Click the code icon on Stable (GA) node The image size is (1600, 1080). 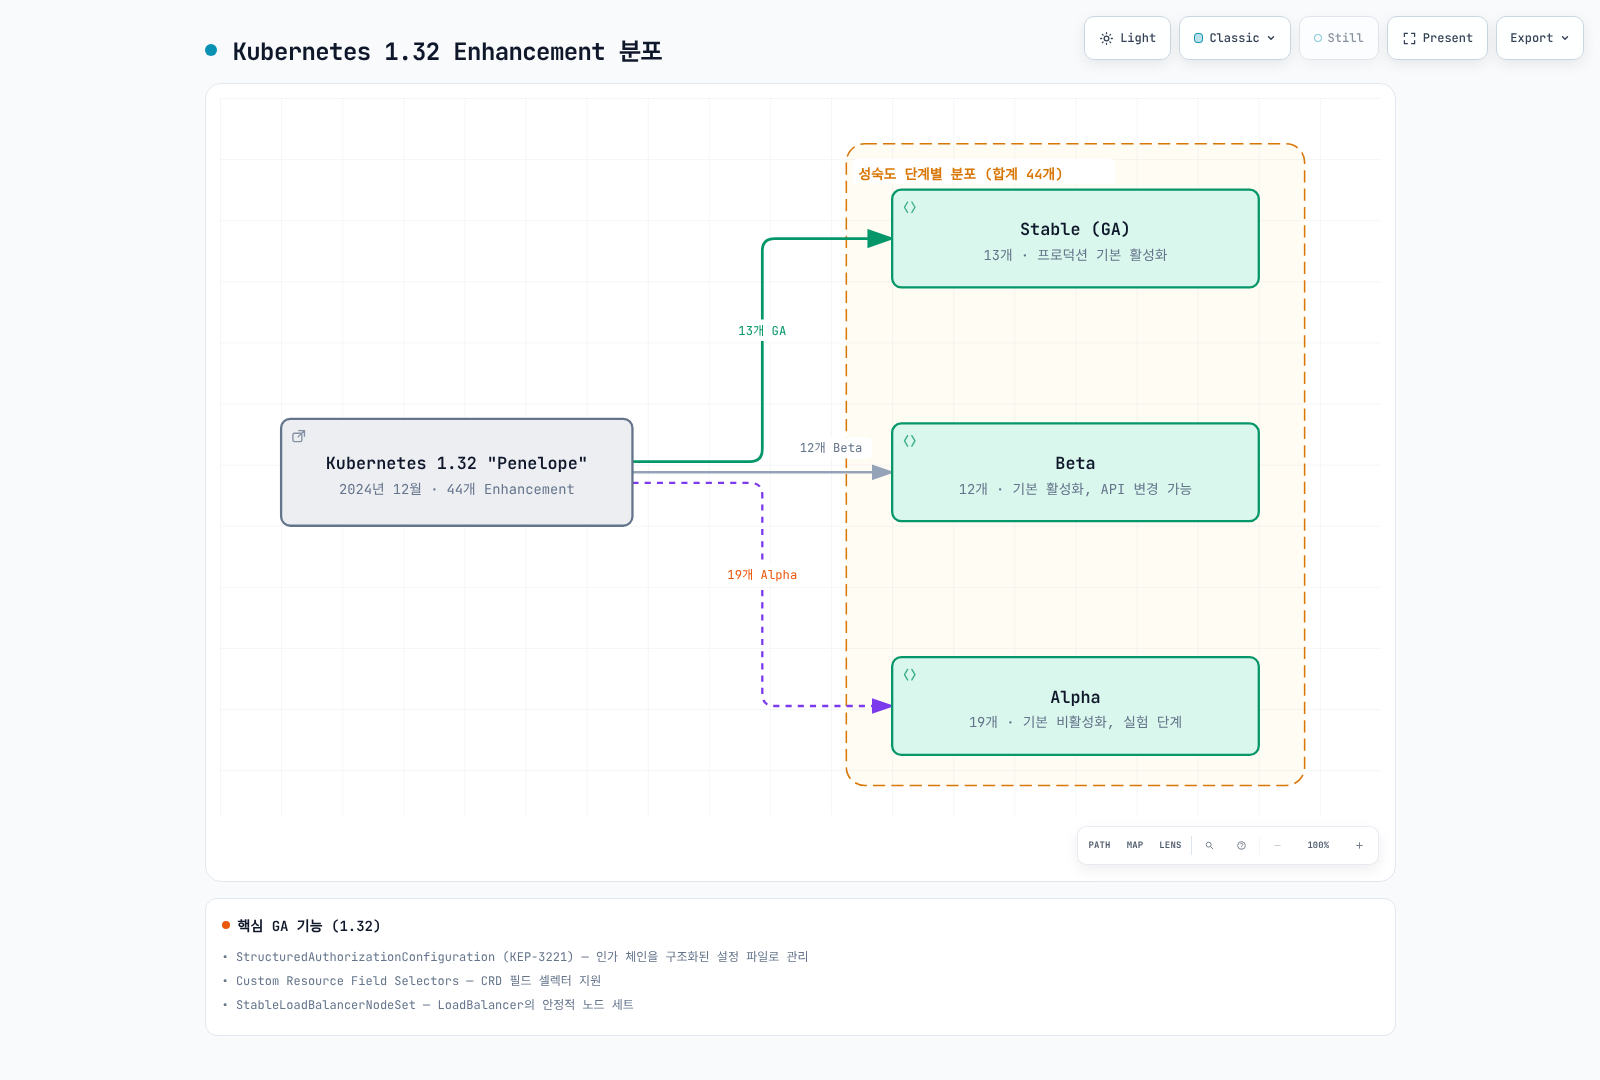[x=910, y=207]
